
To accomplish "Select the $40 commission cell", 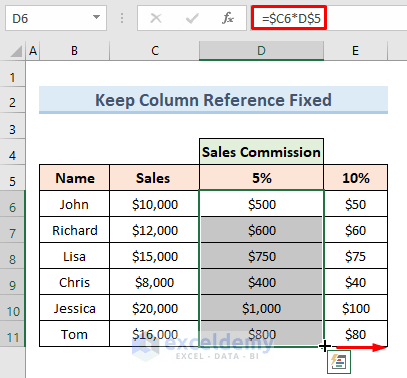I will pos(356,282).
